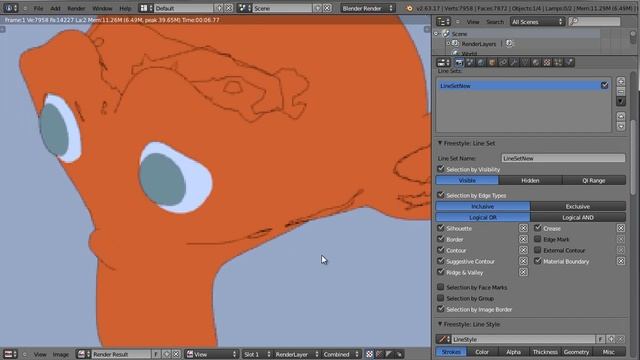The width and height of the screenshot is (640, 360).
Task: Open the Add menu
Action: [x=55, y=8]
